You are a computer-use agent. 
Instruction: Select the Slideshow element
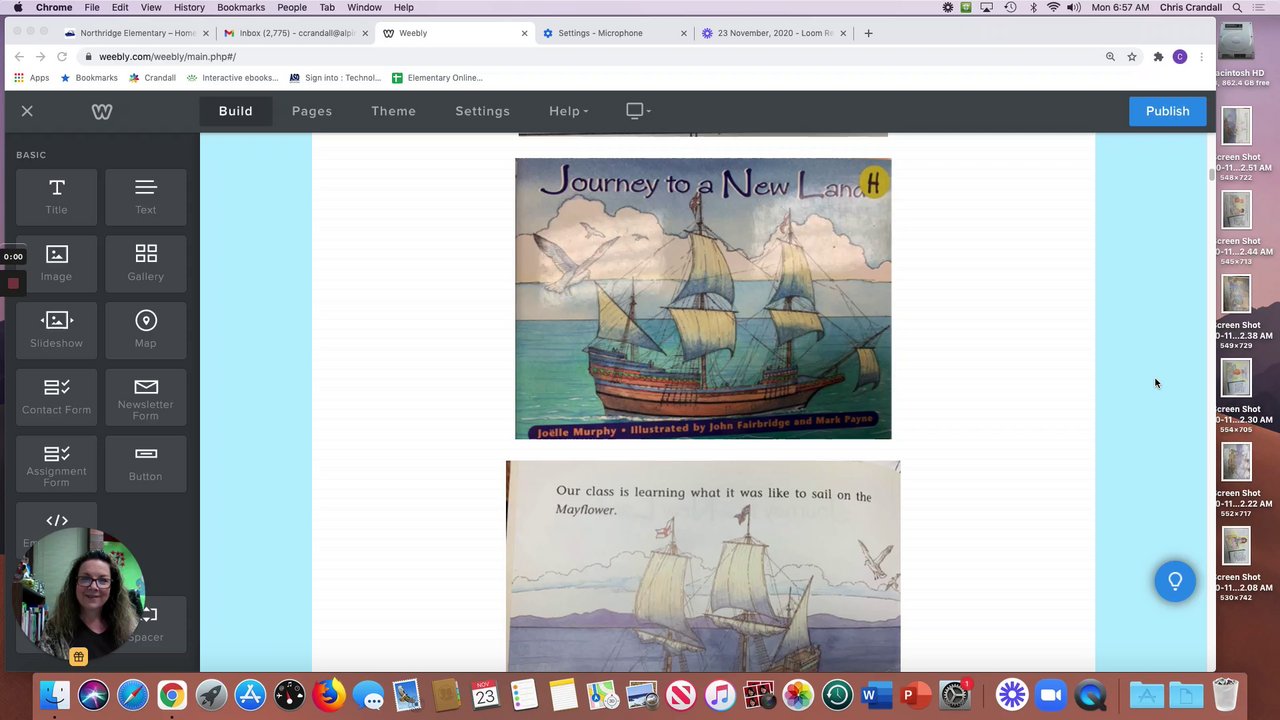pos(56,330)
